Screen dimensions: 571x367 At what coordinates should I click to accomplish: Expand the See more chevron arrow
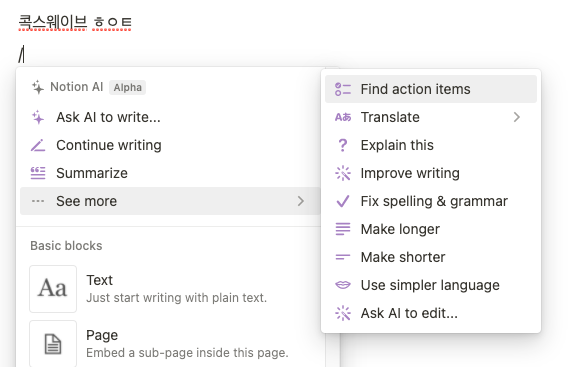[x=300, y=201]
